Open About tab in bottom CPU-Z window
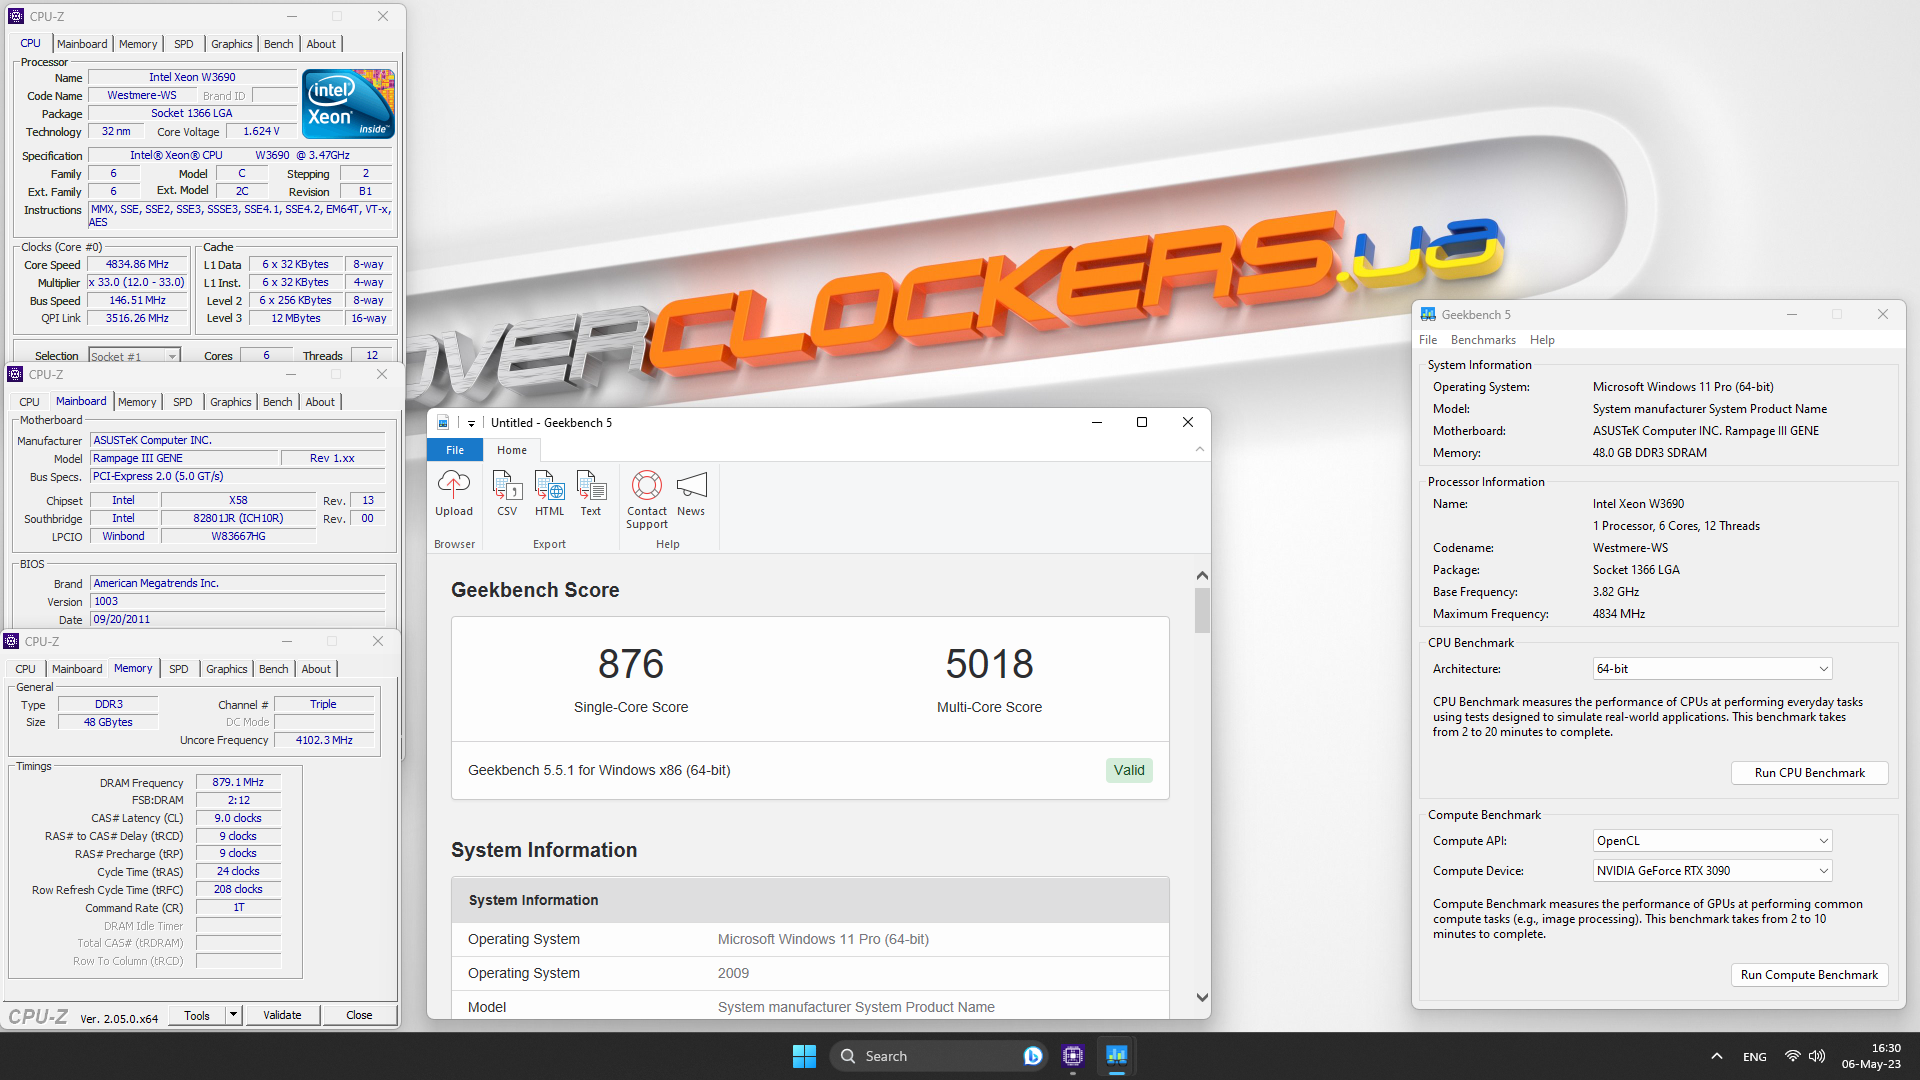1920x1080 pixels. (316, 669)
